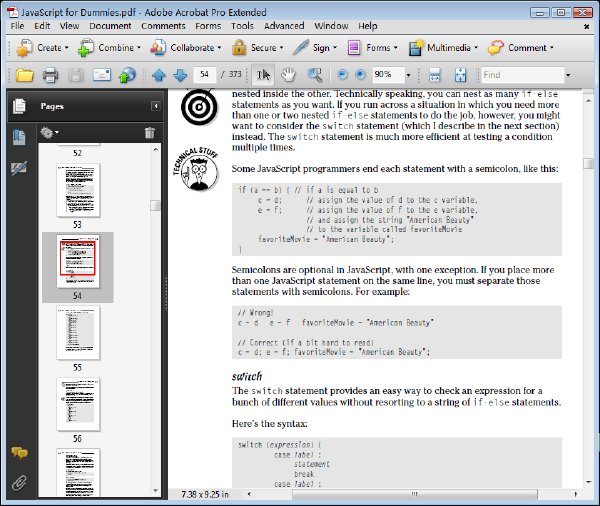Collapse the Pages panel with its arrow
Viewport: 600px width, 506px height.
point(156,106)
